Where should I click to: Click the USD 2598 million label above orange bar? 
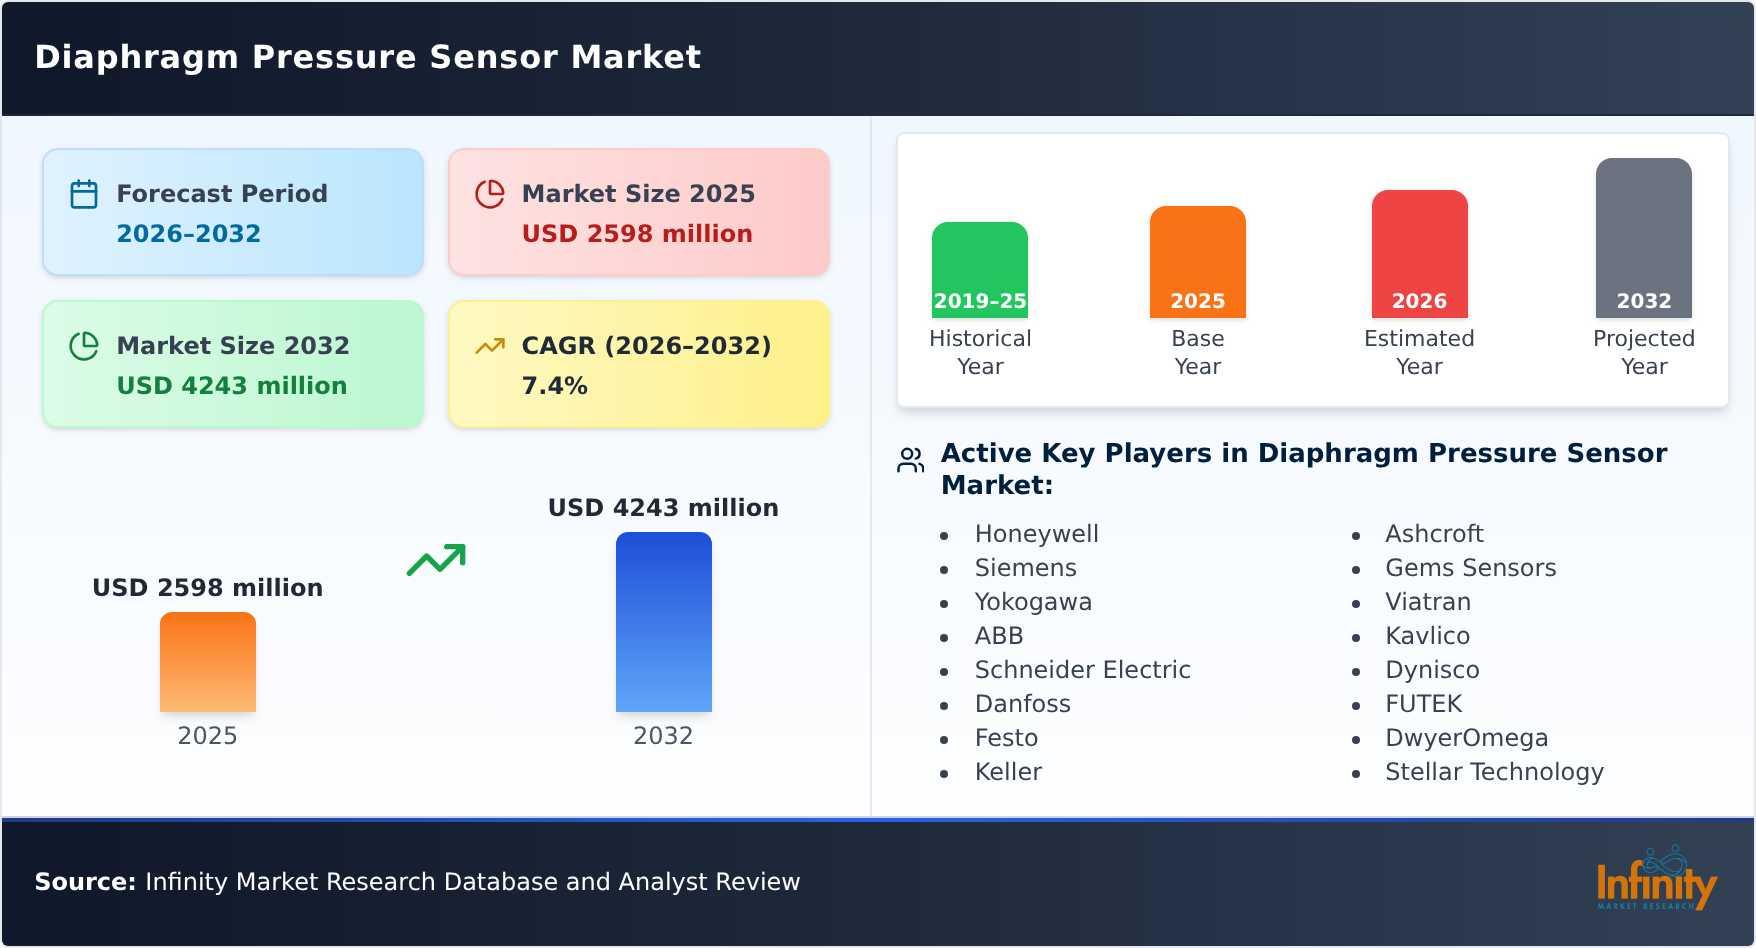(x=208, y=588)
